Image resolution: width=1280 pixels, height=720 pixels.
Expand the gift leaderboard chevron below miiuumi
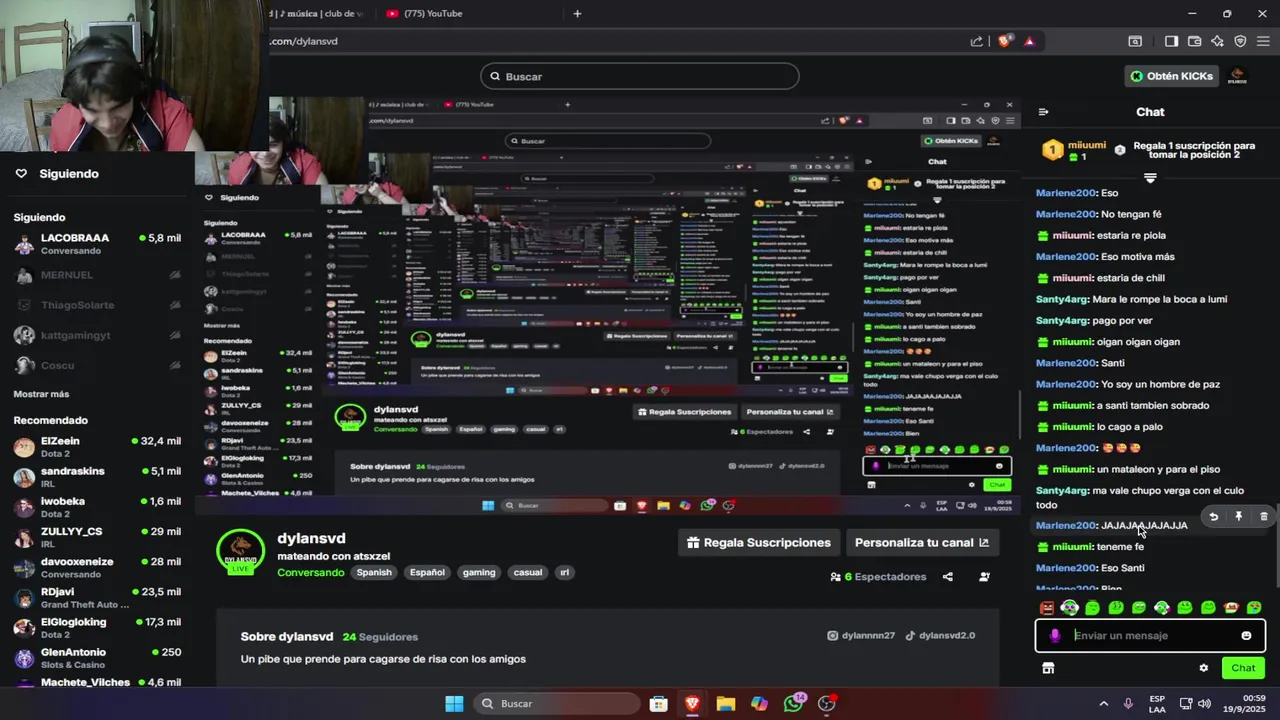coord(1150,178)
